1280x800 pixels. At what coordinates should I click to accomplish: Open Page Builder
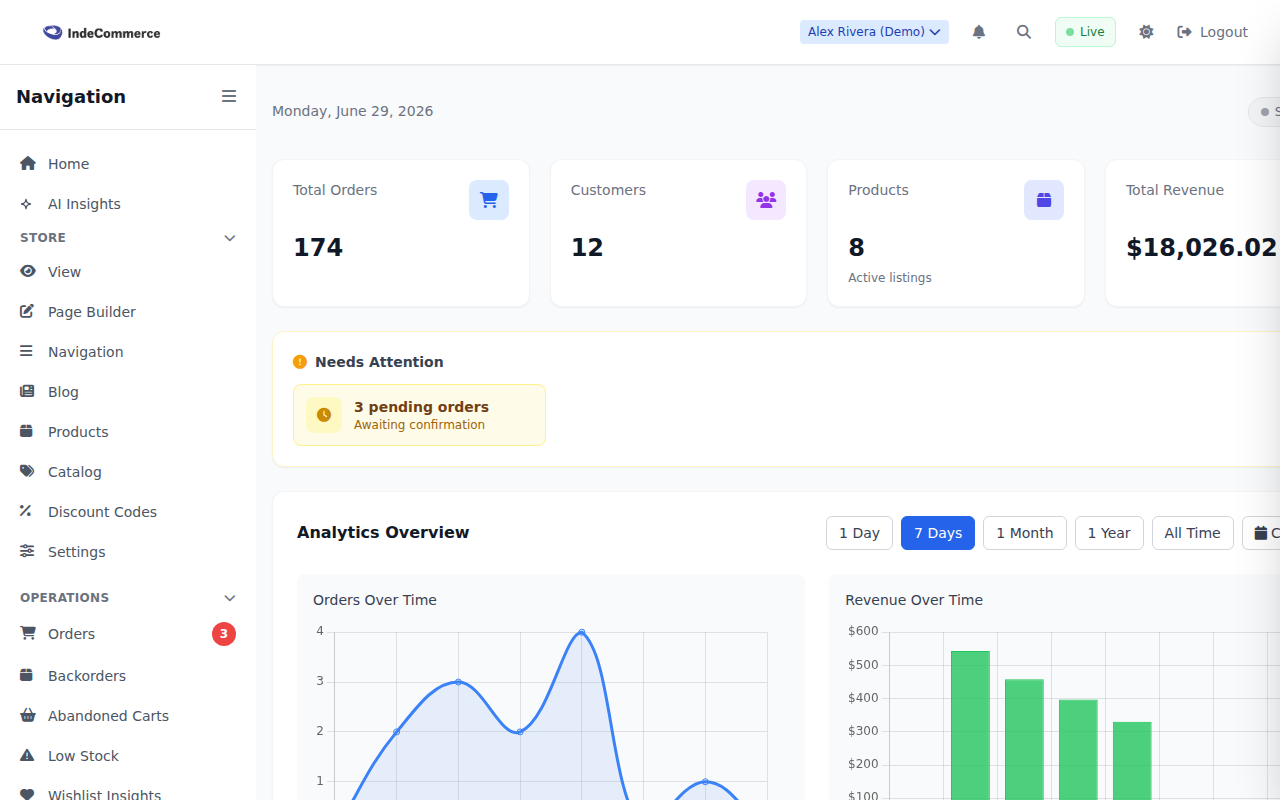tap(128, 312)
